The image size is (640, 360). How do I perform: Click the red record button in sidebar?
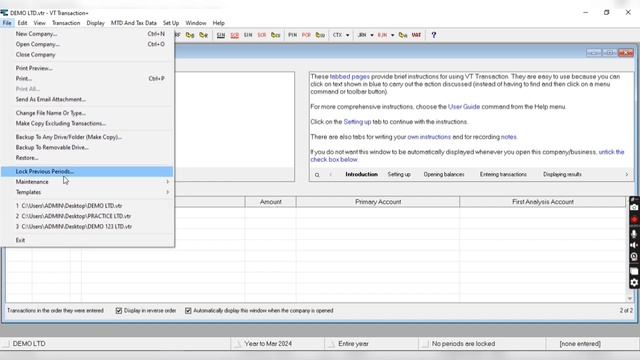pos(634,220)
